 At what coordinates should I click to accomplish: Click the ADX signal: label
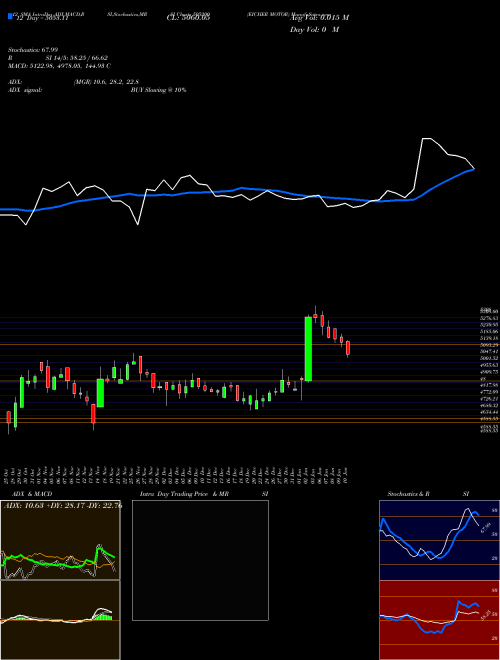point(25,90)
